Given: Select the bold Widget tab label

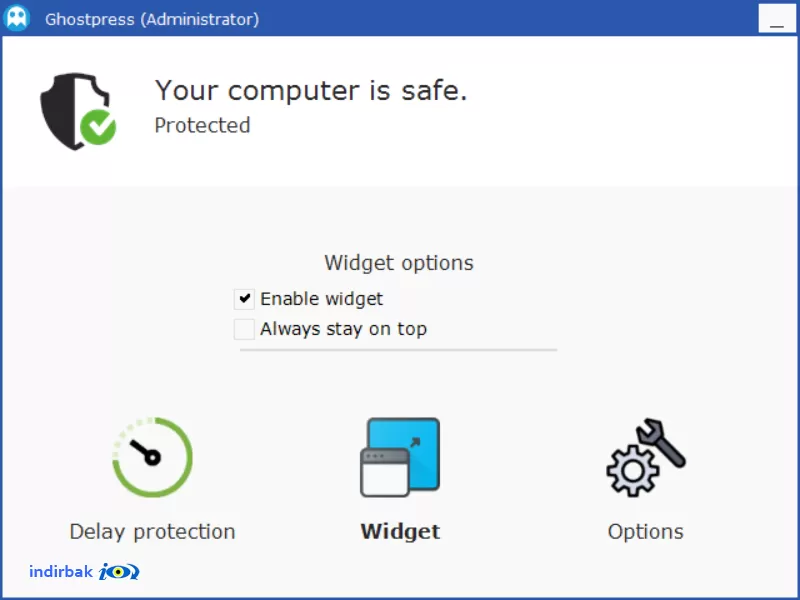Looking at the screenshot, I should [400, 532].
